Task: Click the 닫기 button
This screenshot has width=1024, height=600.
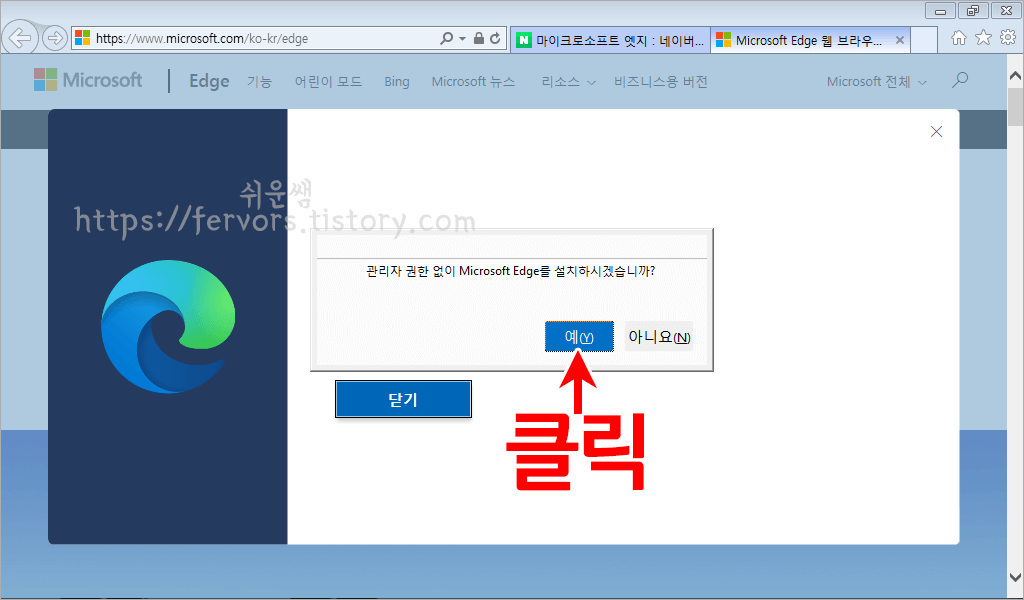Action: coord(403,399)
